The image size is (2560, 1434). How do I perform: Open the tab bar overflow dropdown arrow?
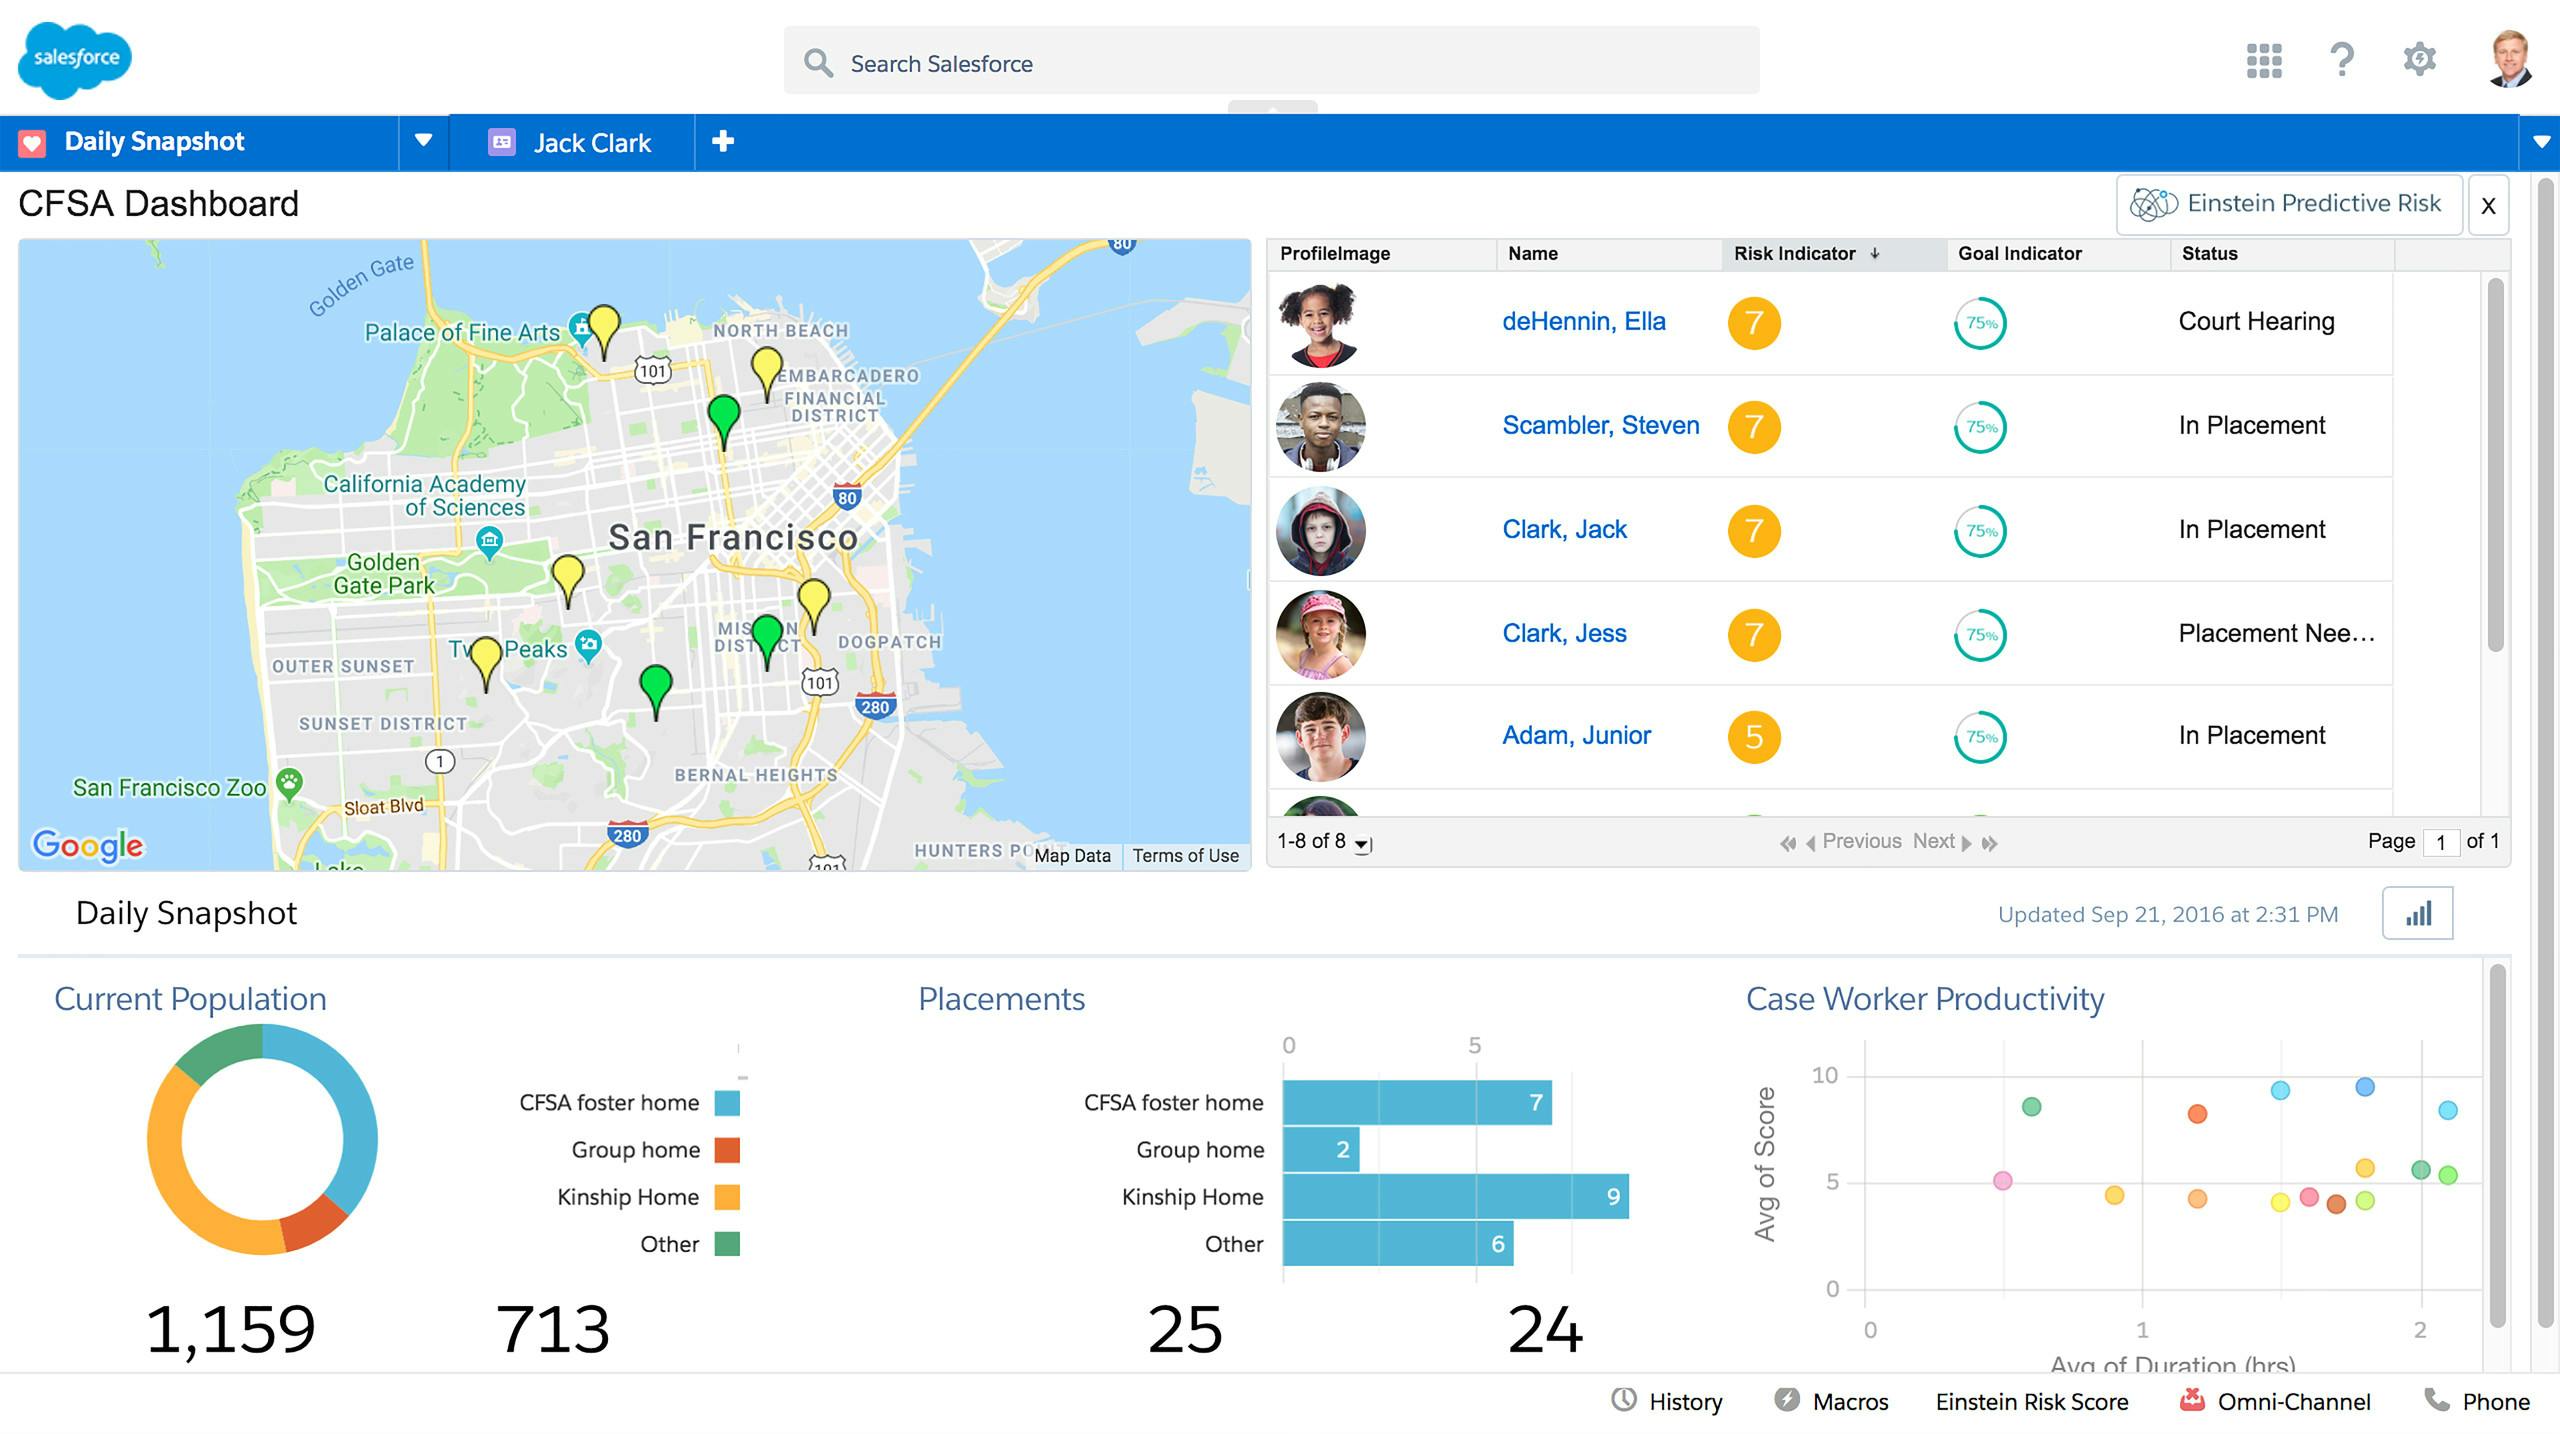click(2540, 142)
